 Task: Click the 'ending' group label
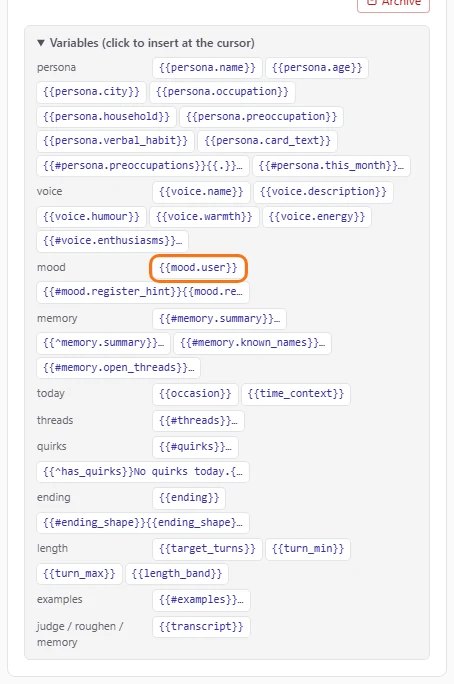54,498
